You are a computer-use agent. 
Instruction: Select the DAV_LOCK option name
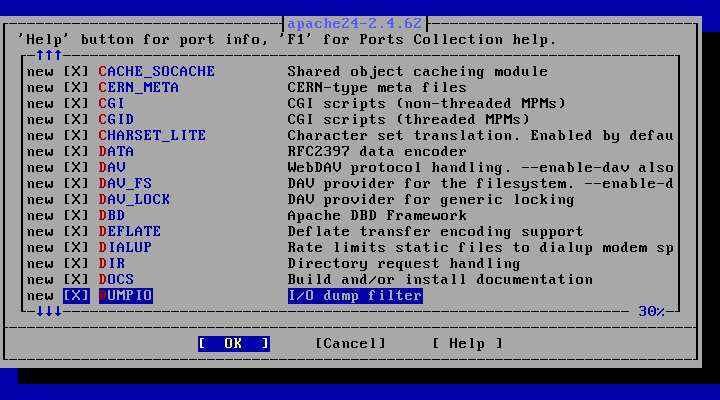(134, 200)
